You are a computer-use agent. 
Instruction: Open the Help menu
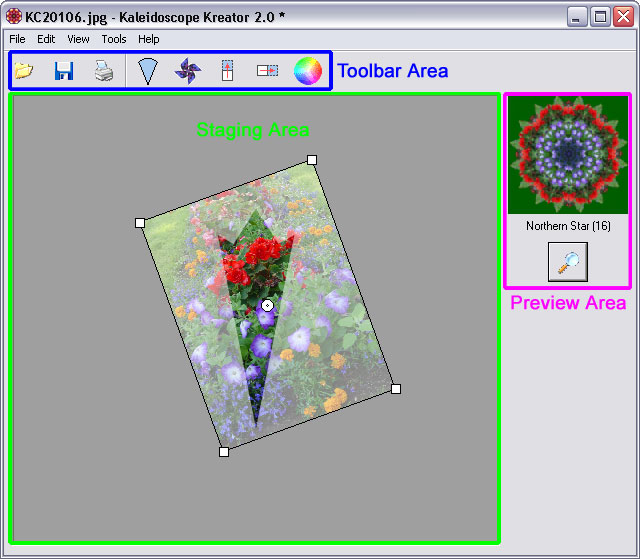point(149,39)
